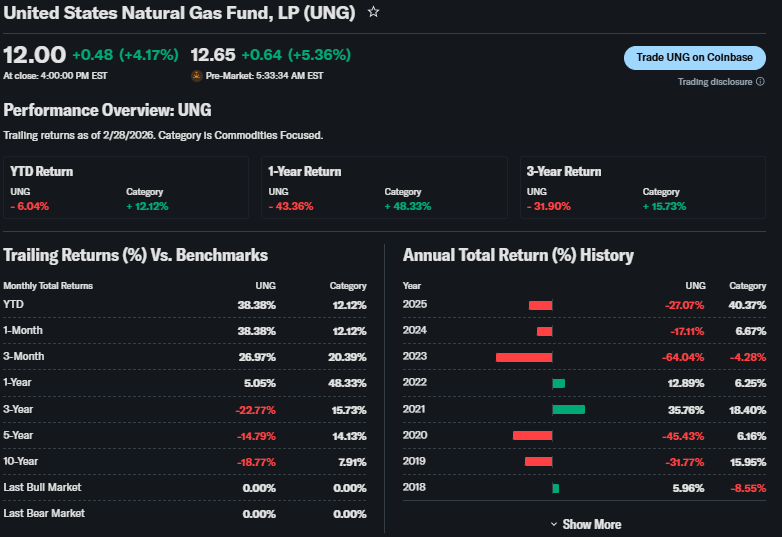Click the Last Bull Market row label
Viewport: 782px width, 537px height.
coord(42,487)
